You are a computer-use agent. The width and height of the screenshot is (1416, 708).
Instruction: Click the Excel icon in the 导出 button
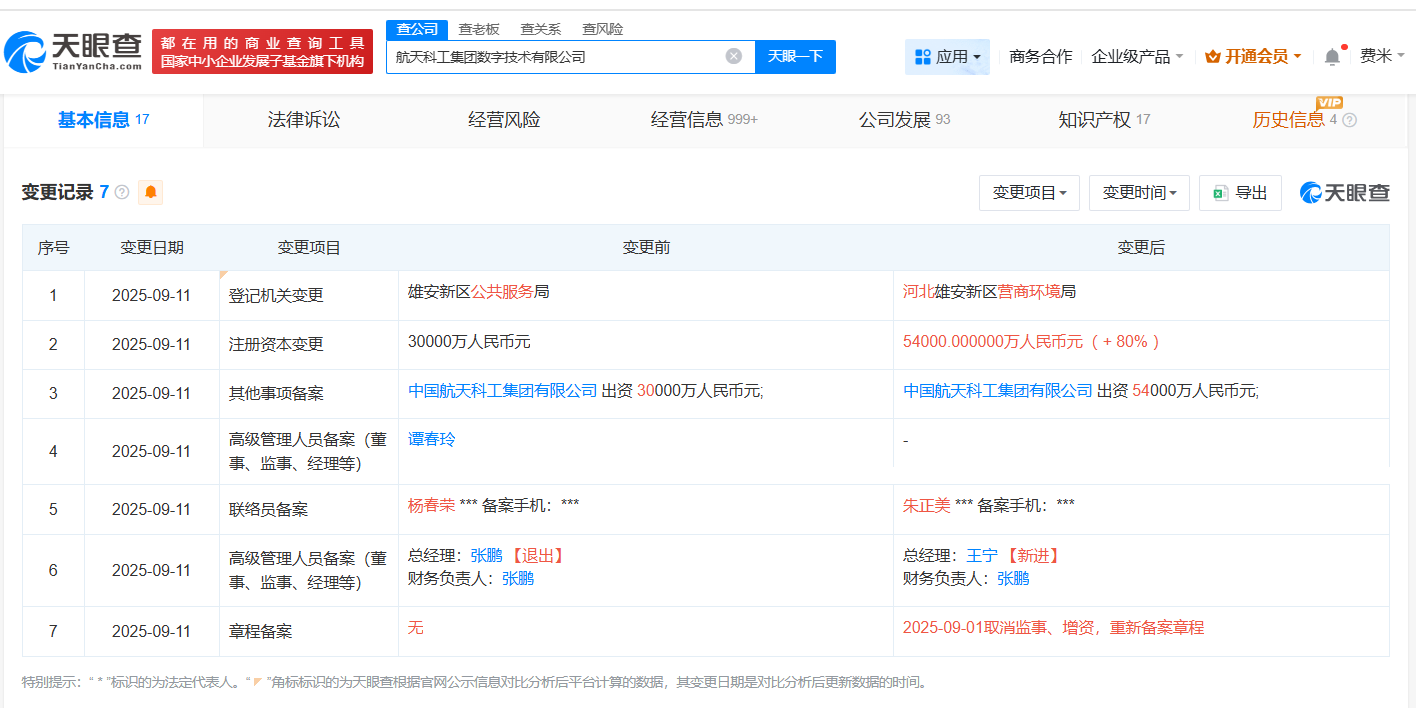pos(1217,192)
